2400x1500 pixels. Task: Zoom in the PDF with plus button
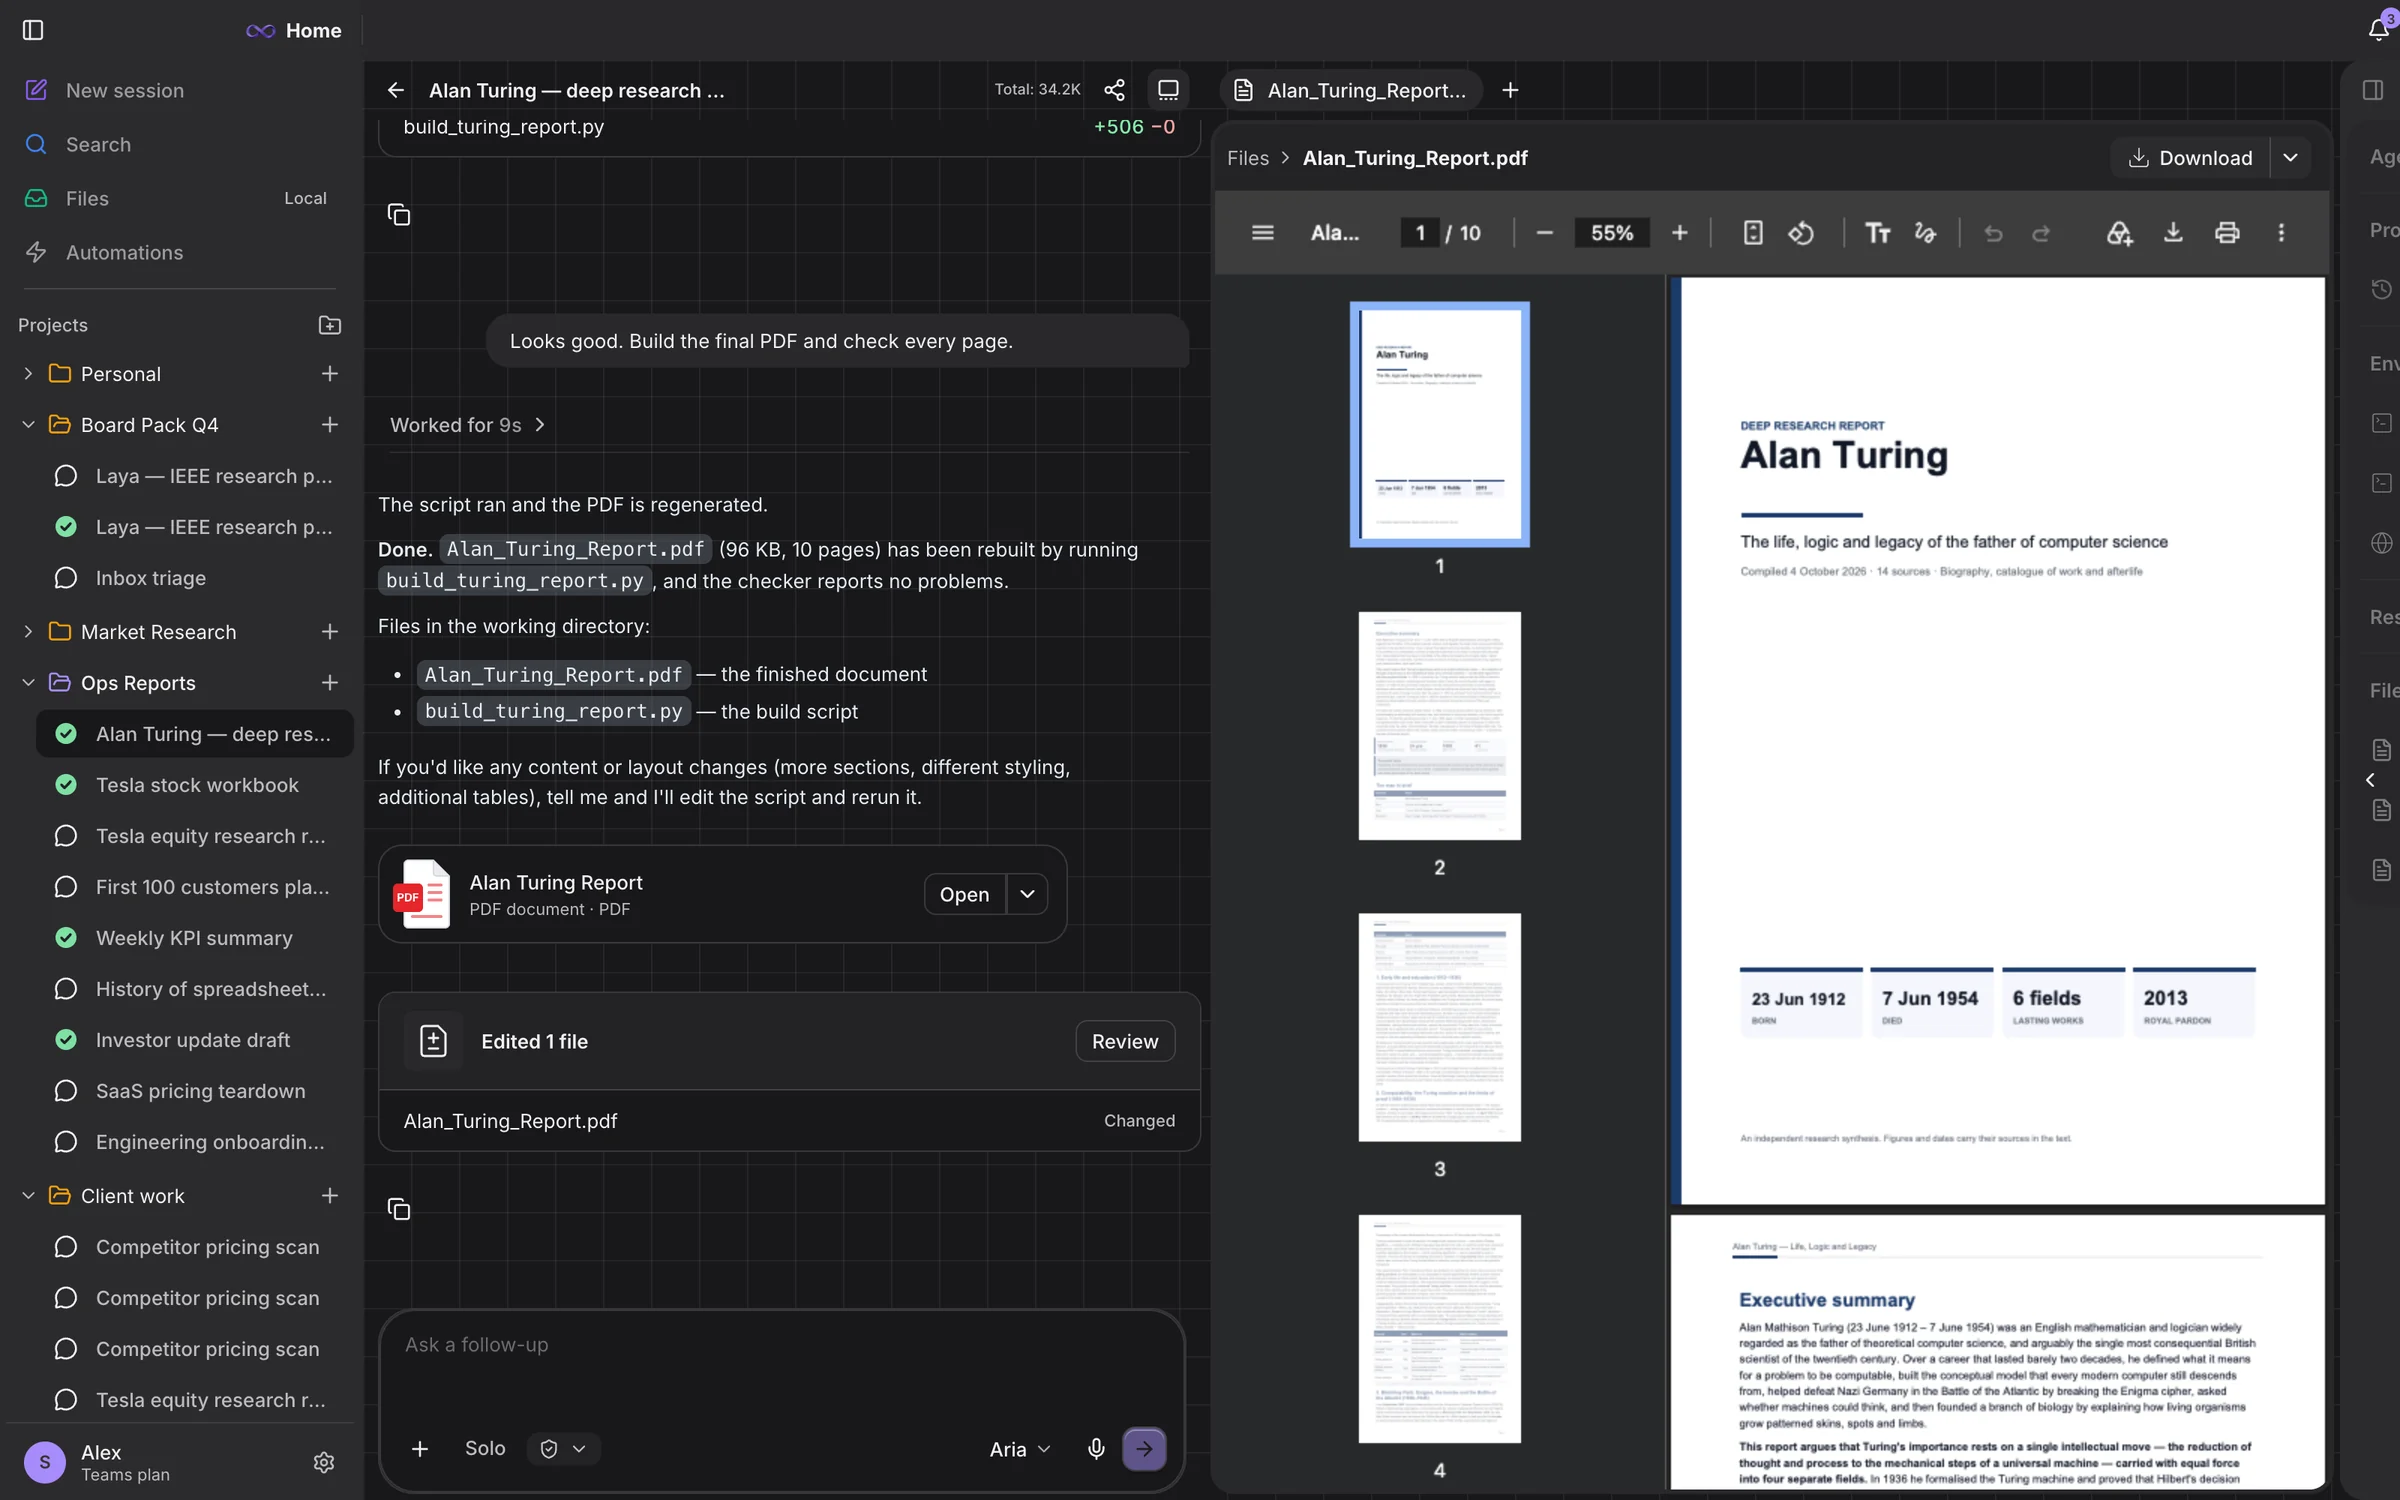(1680, 233)
